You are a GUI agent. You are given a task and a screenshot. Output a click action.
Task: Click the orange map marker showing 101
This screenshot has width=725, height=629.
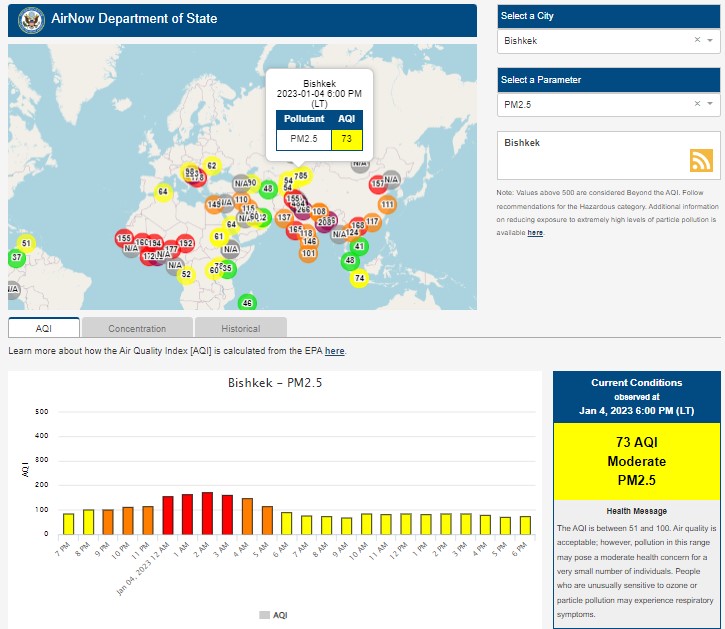click(309, 253)
